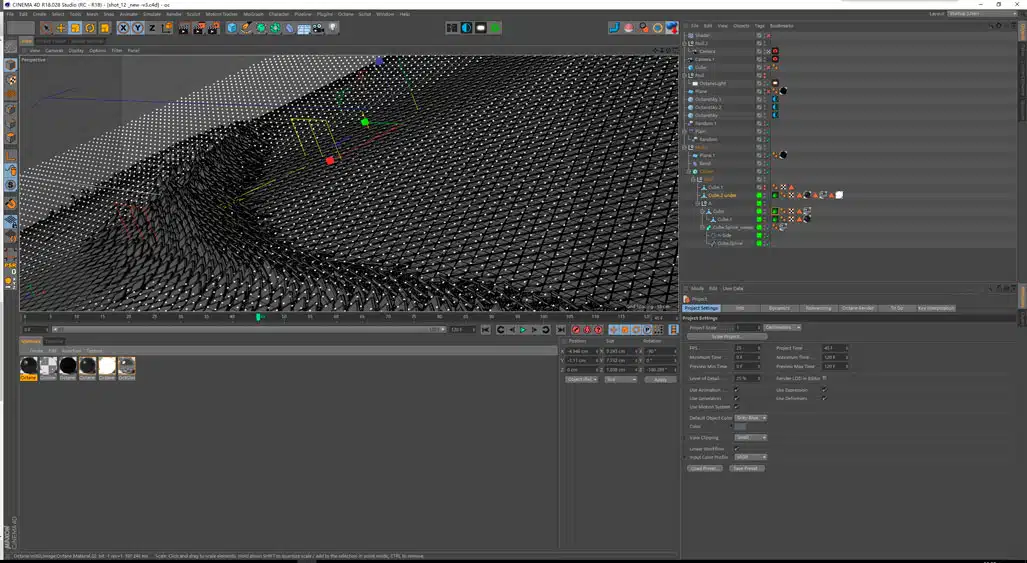Select the Move tool in top toolbar
Image resolution: width=1027 pixels, height=563 pixels.
point(60,28)
